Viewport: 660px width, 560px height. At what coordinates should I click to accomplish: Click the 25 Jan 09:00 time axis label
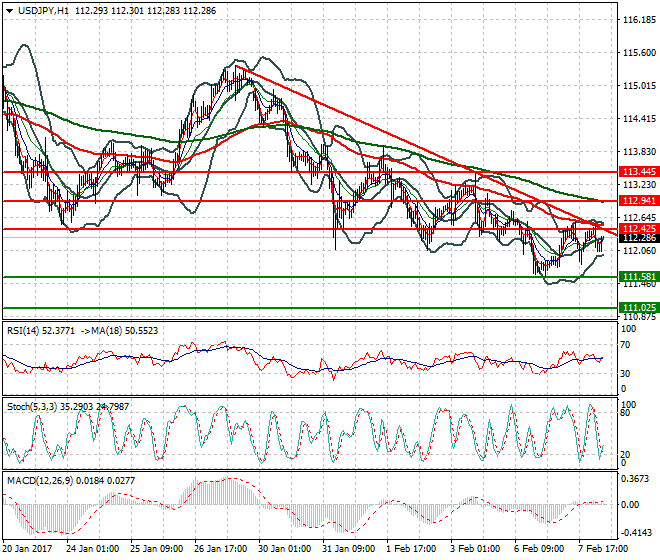point(157,549)
